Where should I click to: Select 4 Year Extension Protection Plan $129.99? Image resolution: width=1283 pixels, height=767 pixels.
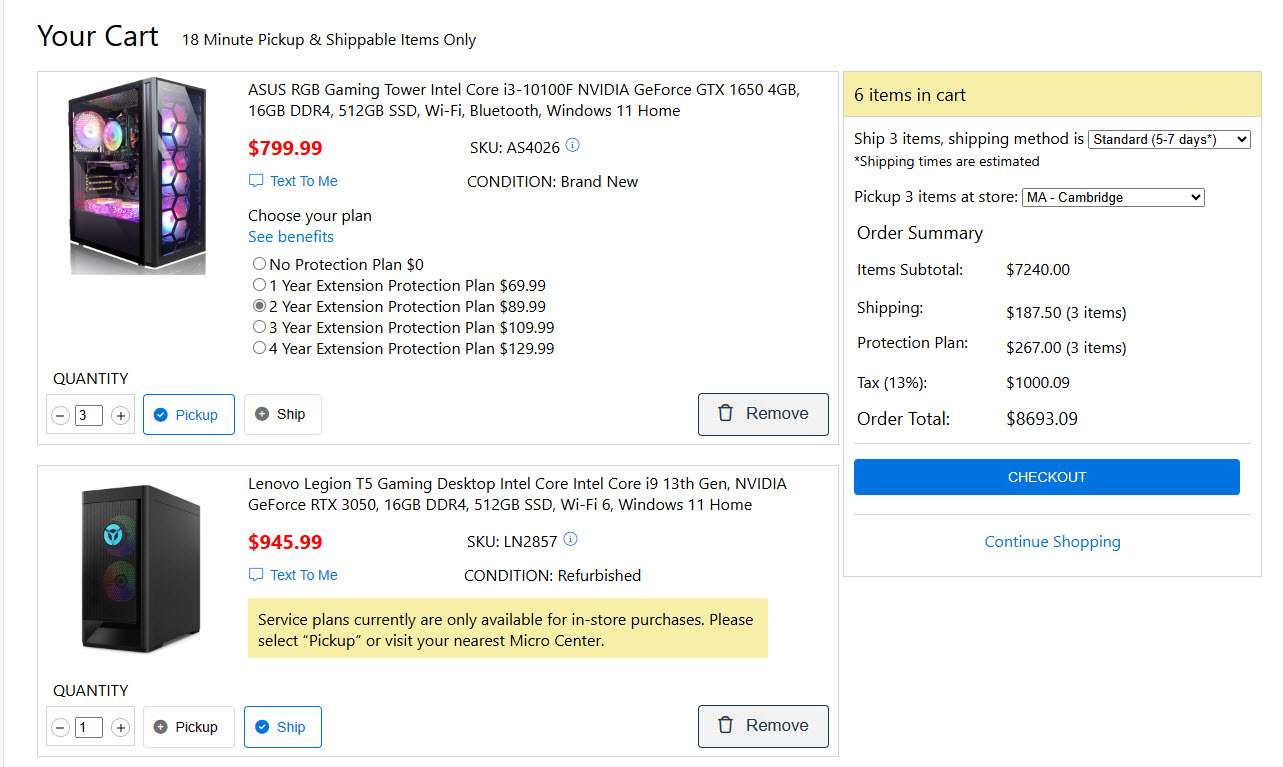(x=260, y=348)
